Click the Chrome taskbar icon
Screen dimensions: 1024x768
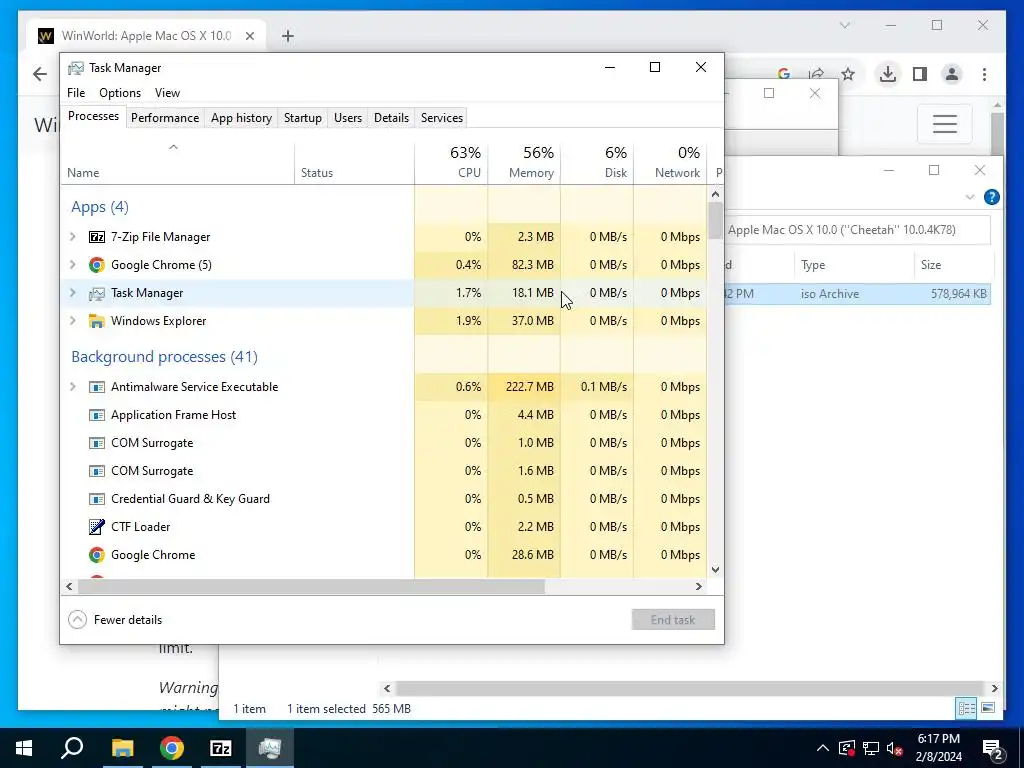point(172,748)
